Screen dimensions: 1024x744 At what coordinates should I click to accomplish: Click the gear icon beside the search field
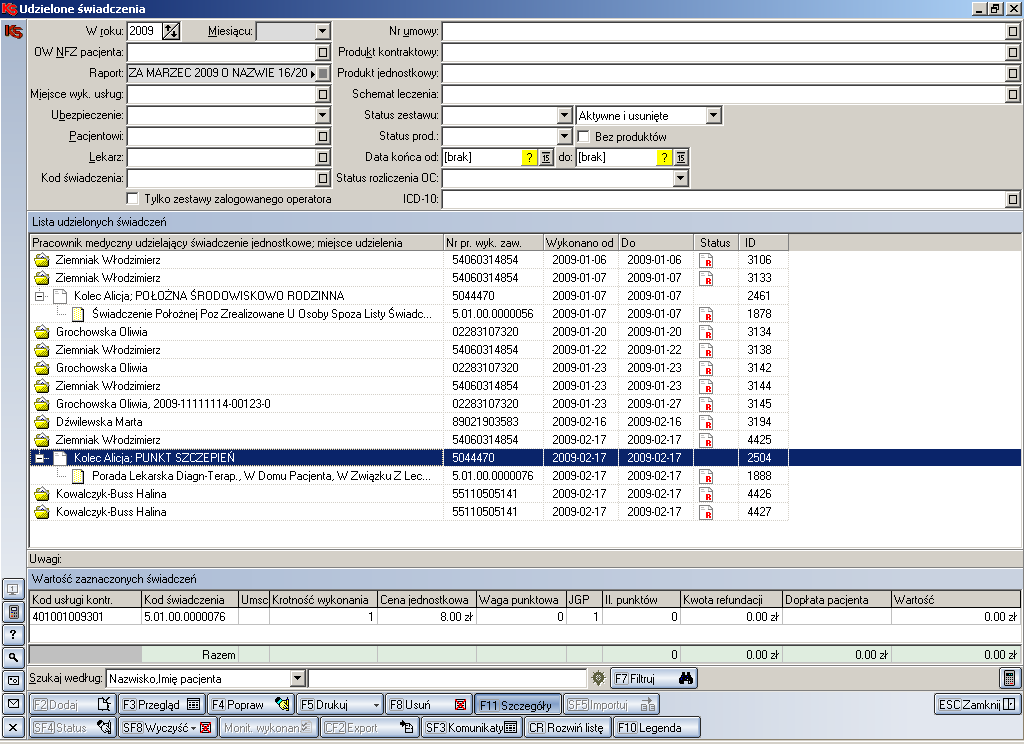click(x=598, y=678)
